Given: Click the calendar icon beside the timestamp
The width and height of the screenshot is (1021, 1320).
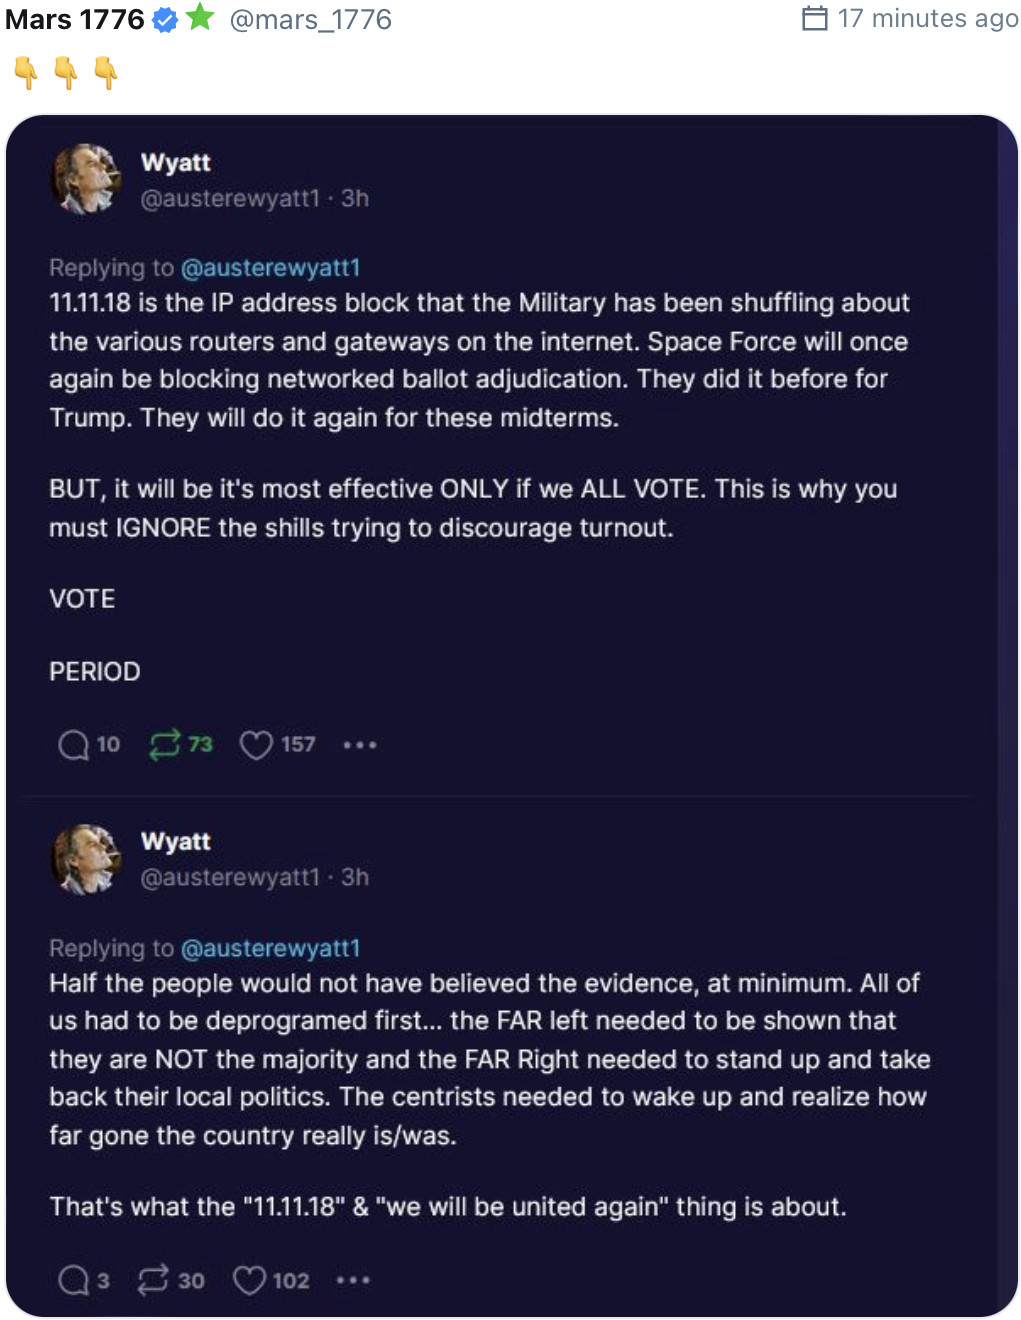Looking at the screenshot, I should (x=815, y=18).
